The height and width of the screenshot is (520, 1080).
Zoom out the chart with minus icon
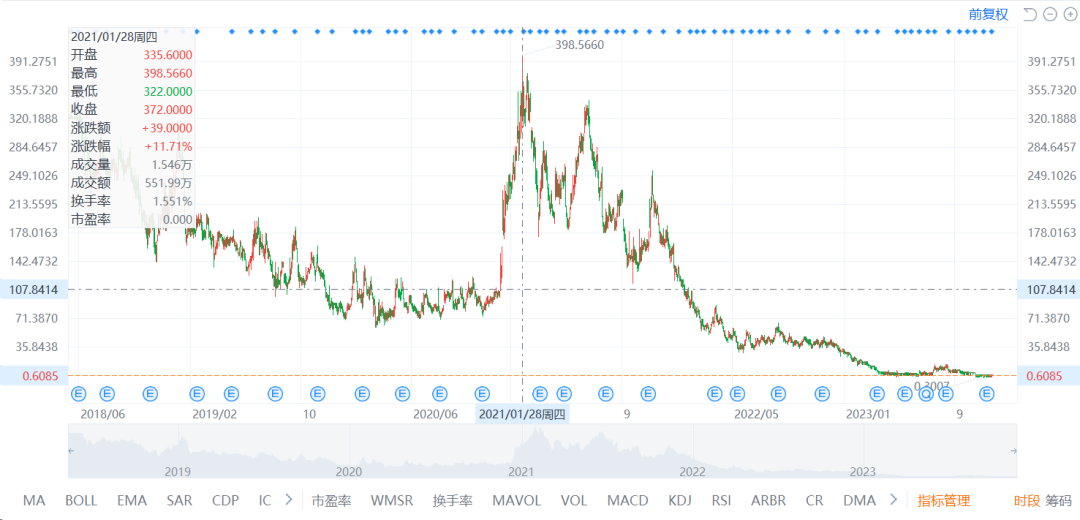(x=1050, y=14)
